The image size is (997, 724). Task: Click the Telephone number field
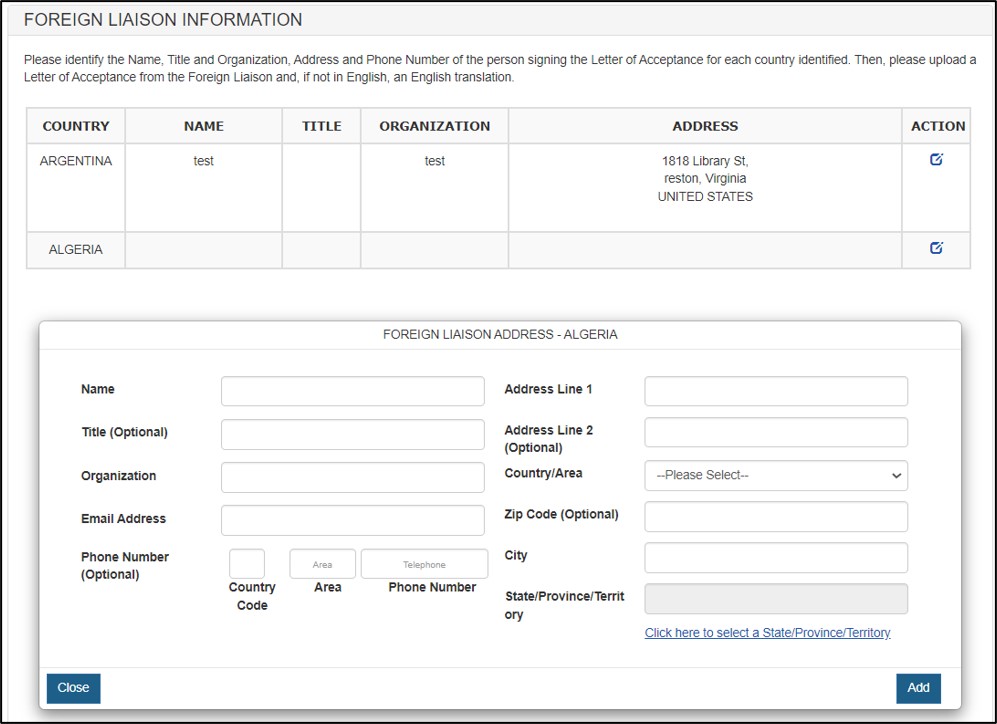click(x=424, y=564)
